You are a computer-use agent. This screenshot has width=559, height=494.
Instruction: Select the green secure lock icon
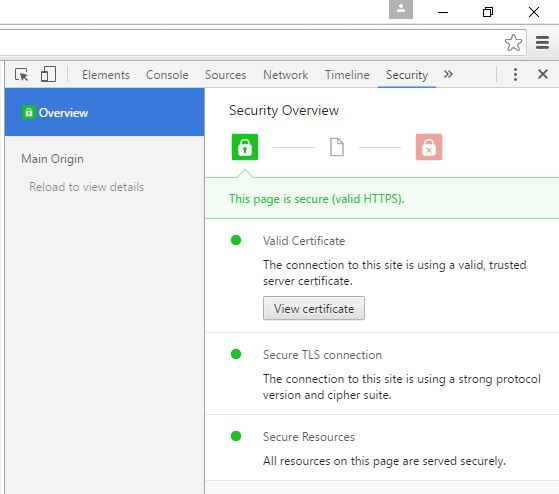pyautogui.click(x=245, y=147)
